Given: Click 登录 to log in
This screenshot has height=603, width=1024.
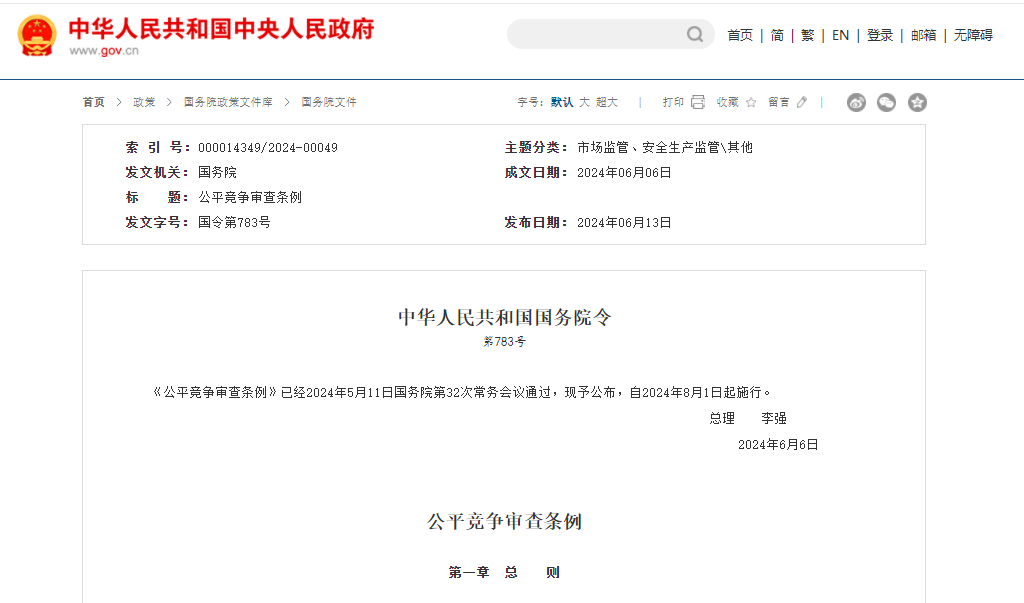Looking at the screenshot, I should (x=880, y=35).
